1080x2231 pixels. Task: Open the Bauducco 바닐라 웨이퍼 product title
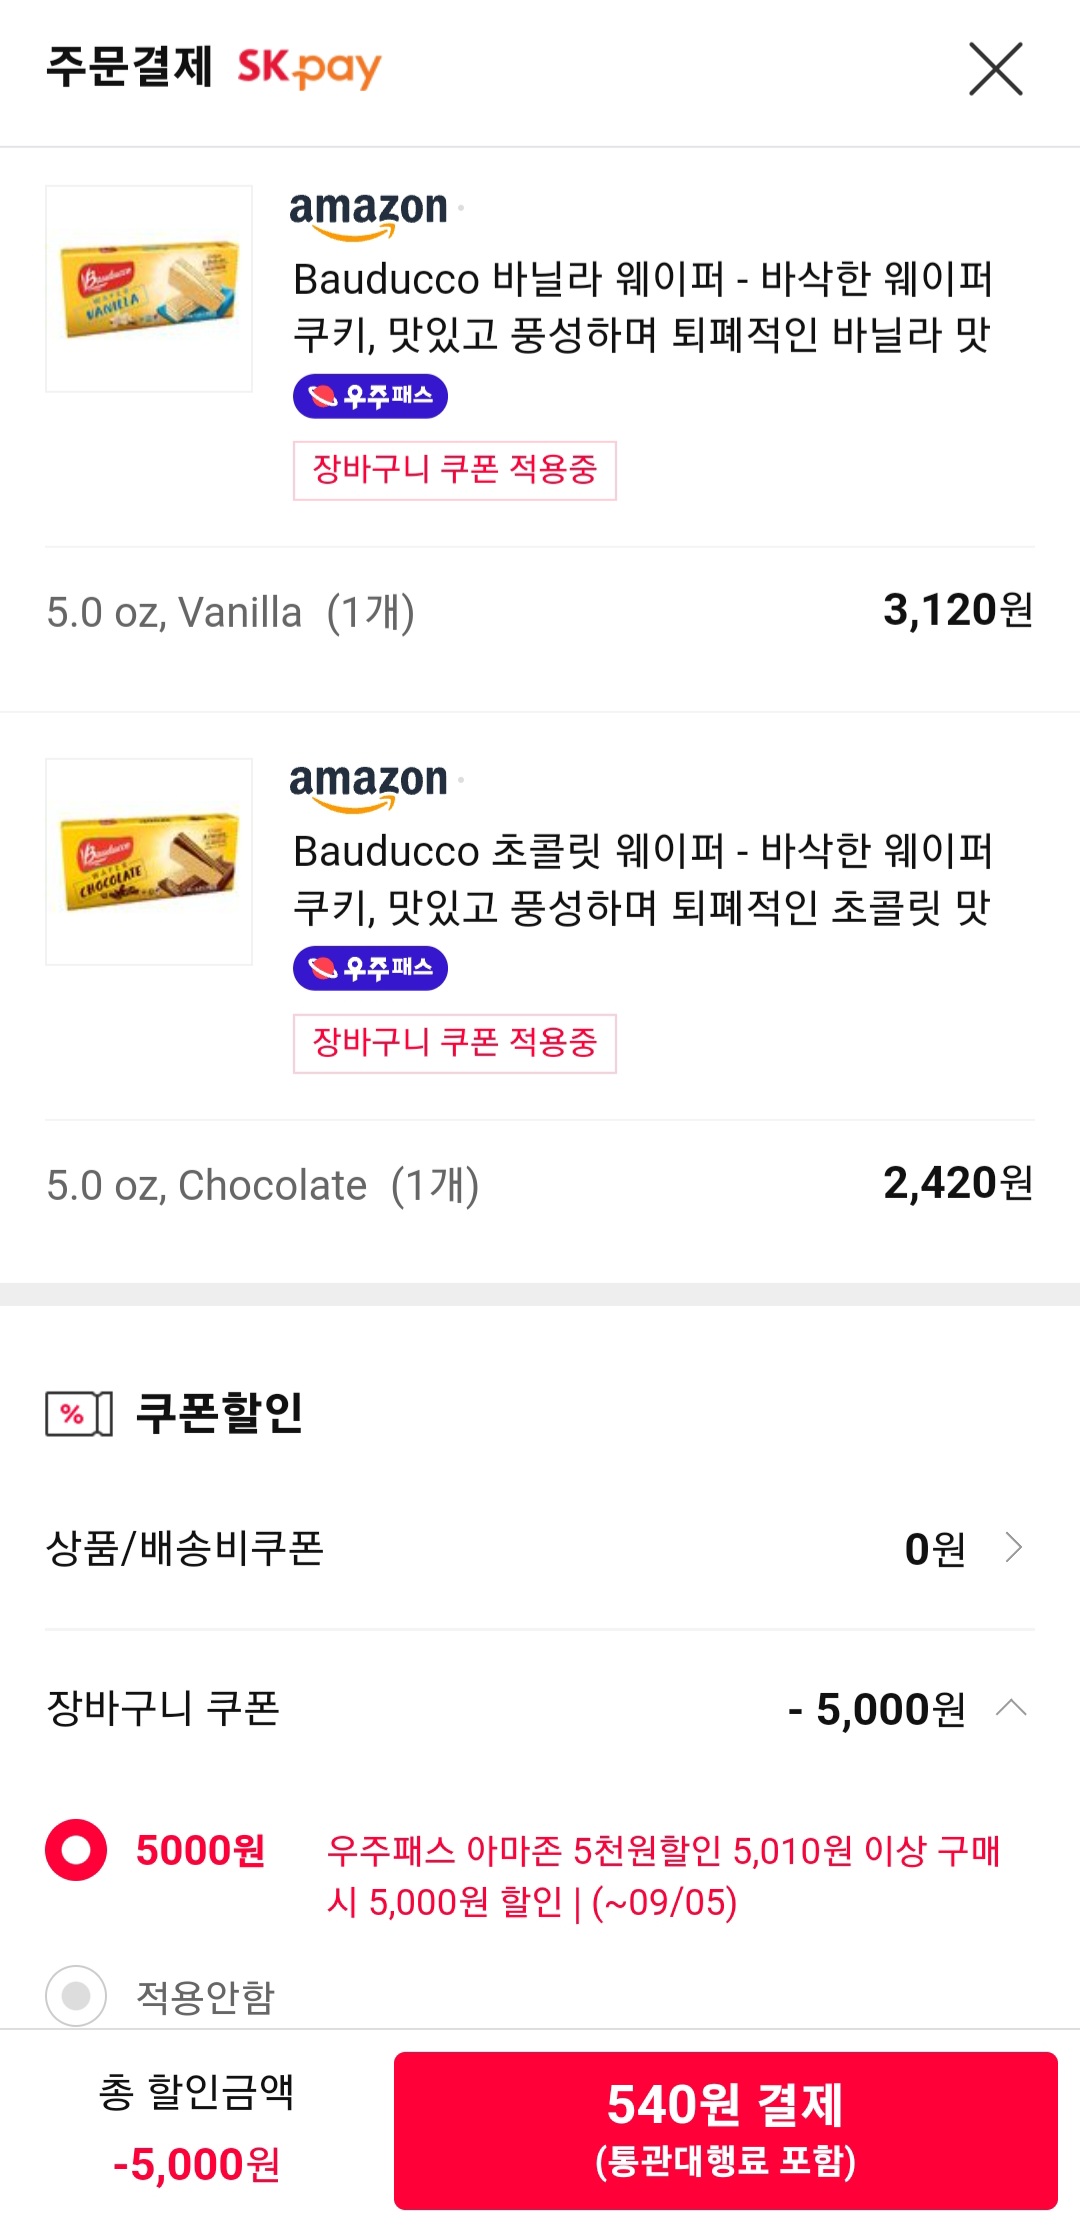click(x=642, y=306)
